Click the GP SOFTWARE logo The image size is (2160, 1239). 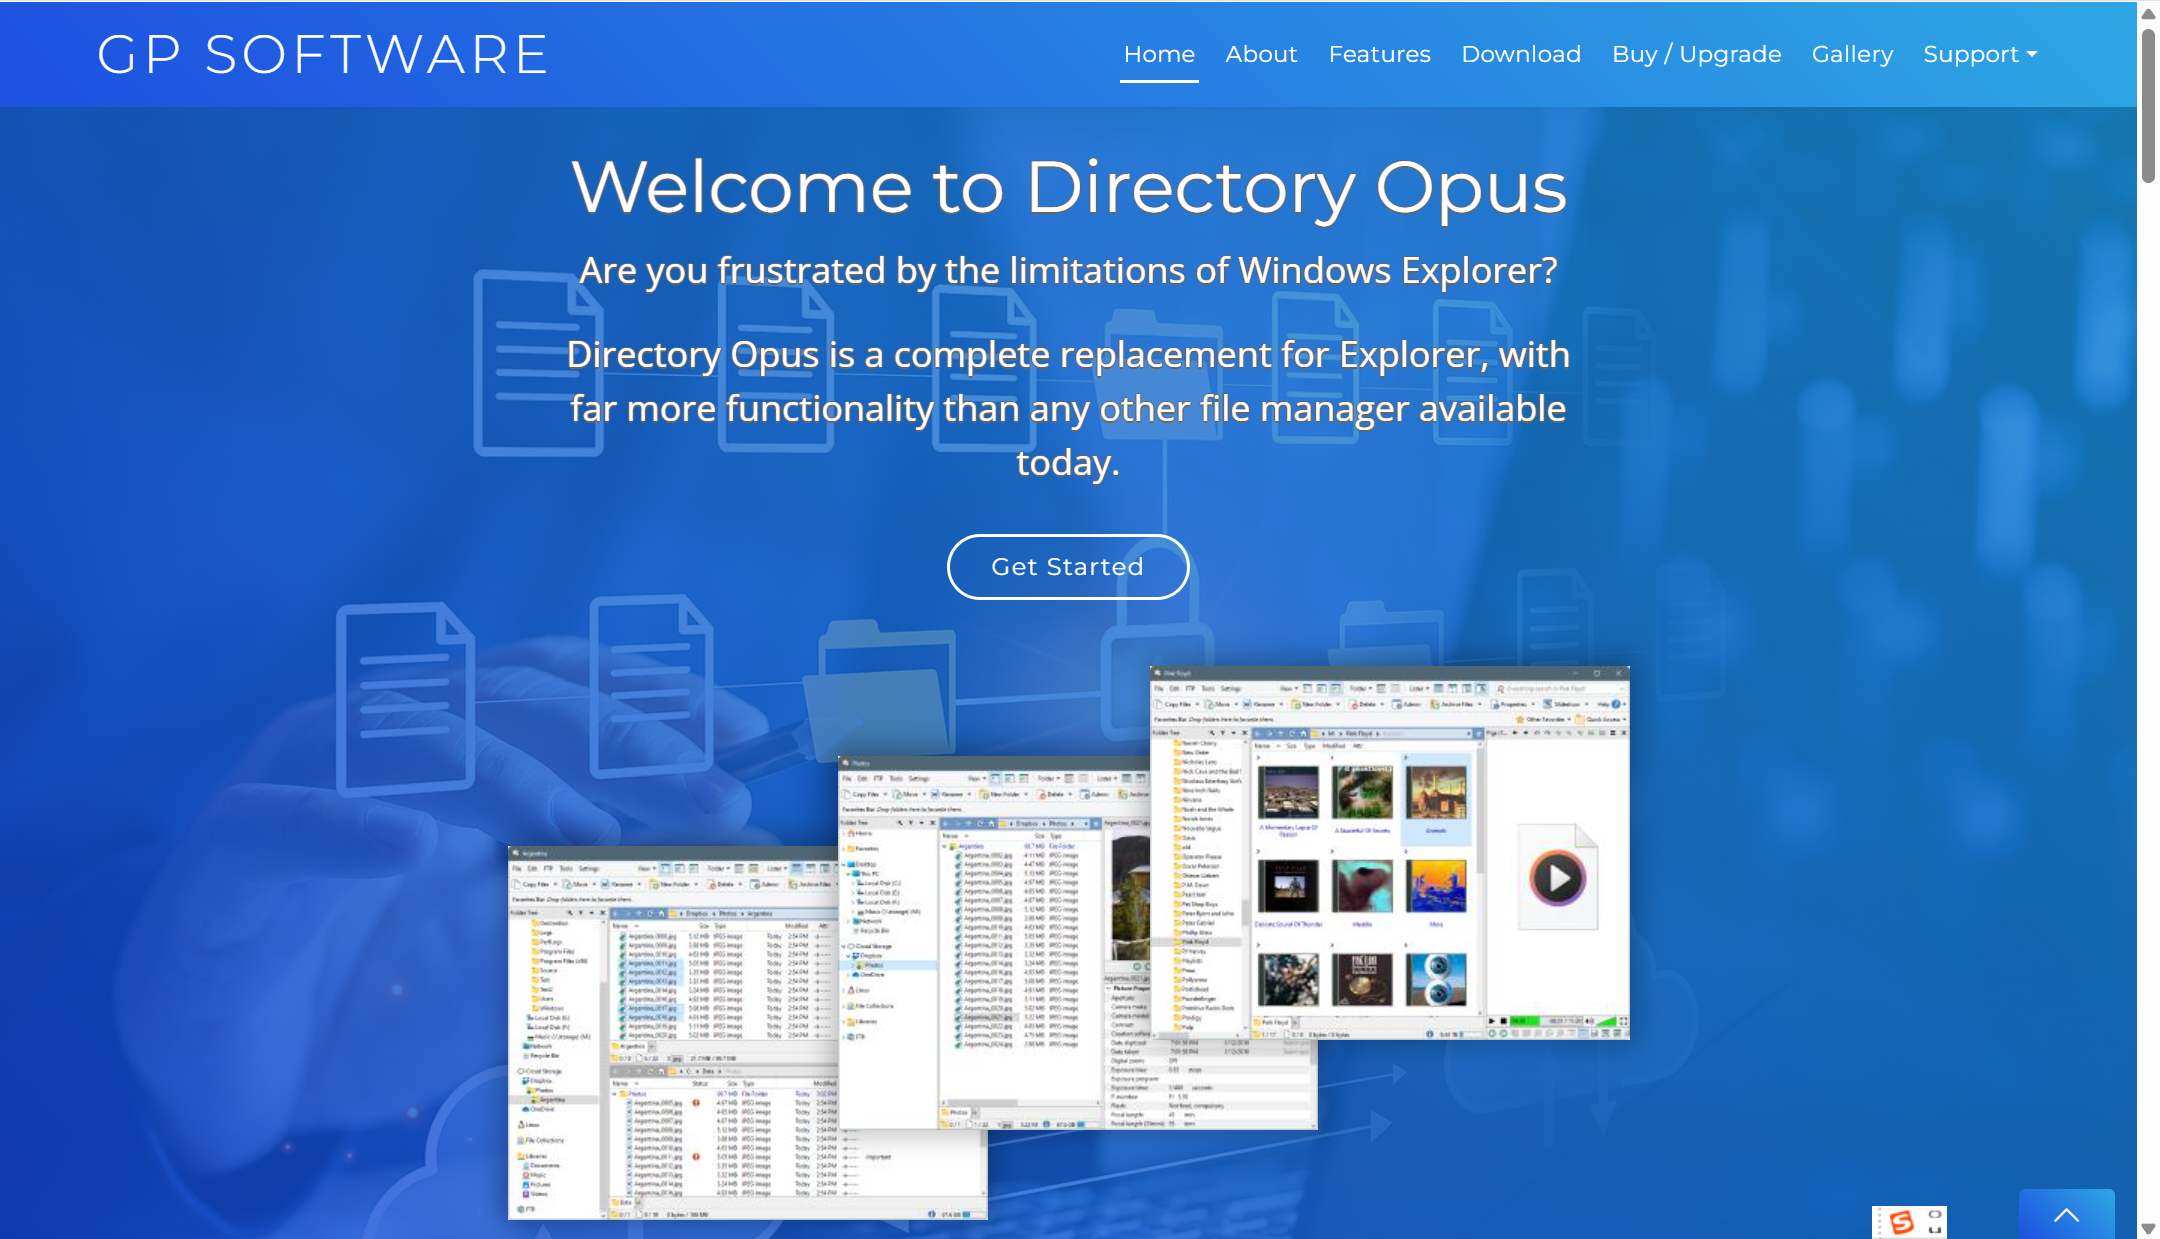(x=322, y=54)
